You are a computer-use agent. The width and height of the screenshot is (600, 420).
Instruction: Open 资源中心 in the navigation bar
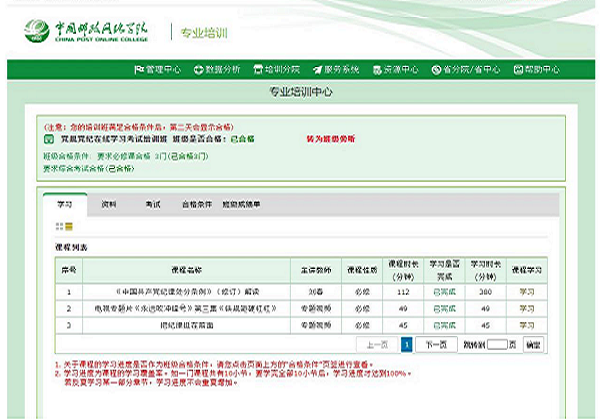click(x=396, y=70)
